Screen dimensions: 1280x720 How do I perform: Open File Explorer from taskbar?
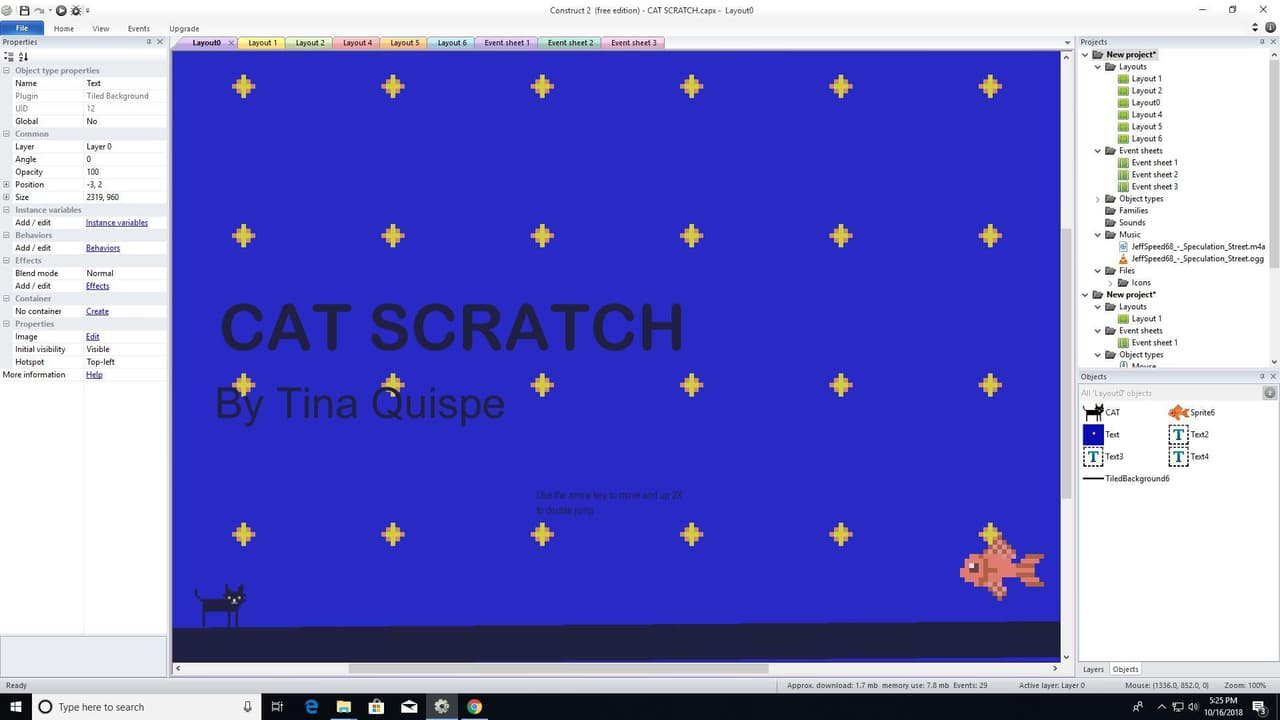click(343, 707)
